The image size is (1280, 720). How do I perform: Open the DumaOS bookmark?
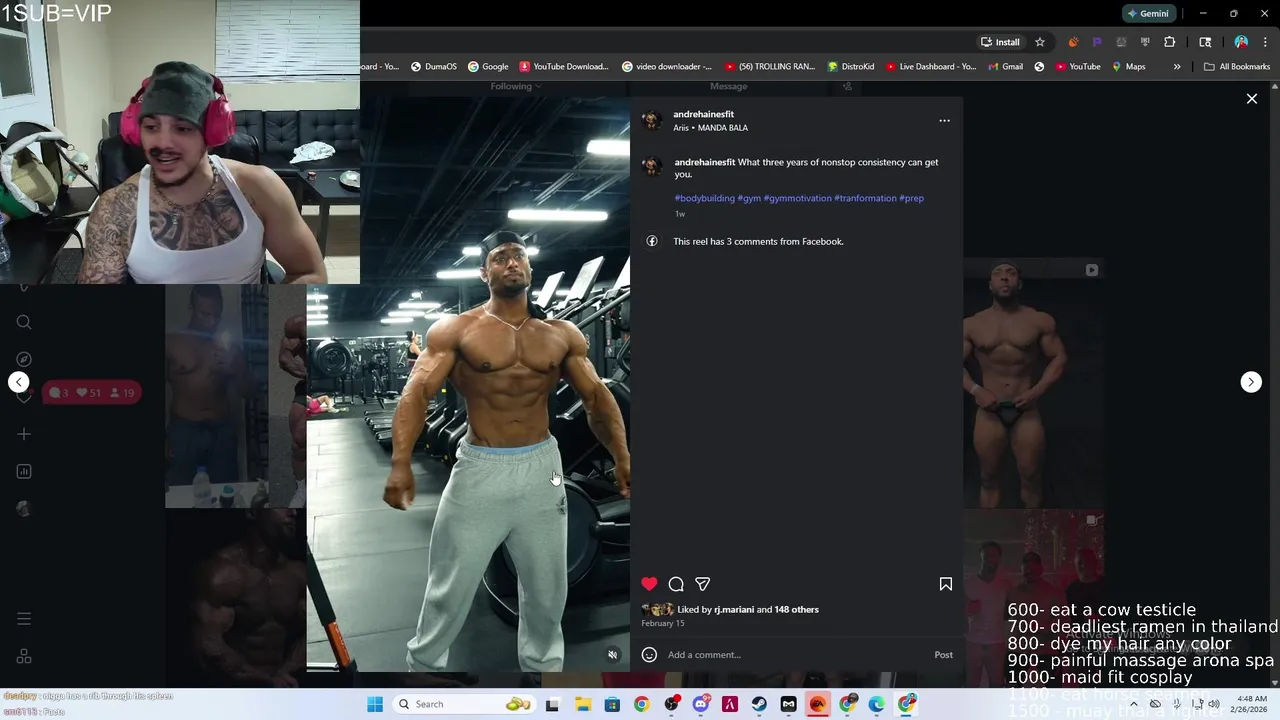(x=434, y=67)
